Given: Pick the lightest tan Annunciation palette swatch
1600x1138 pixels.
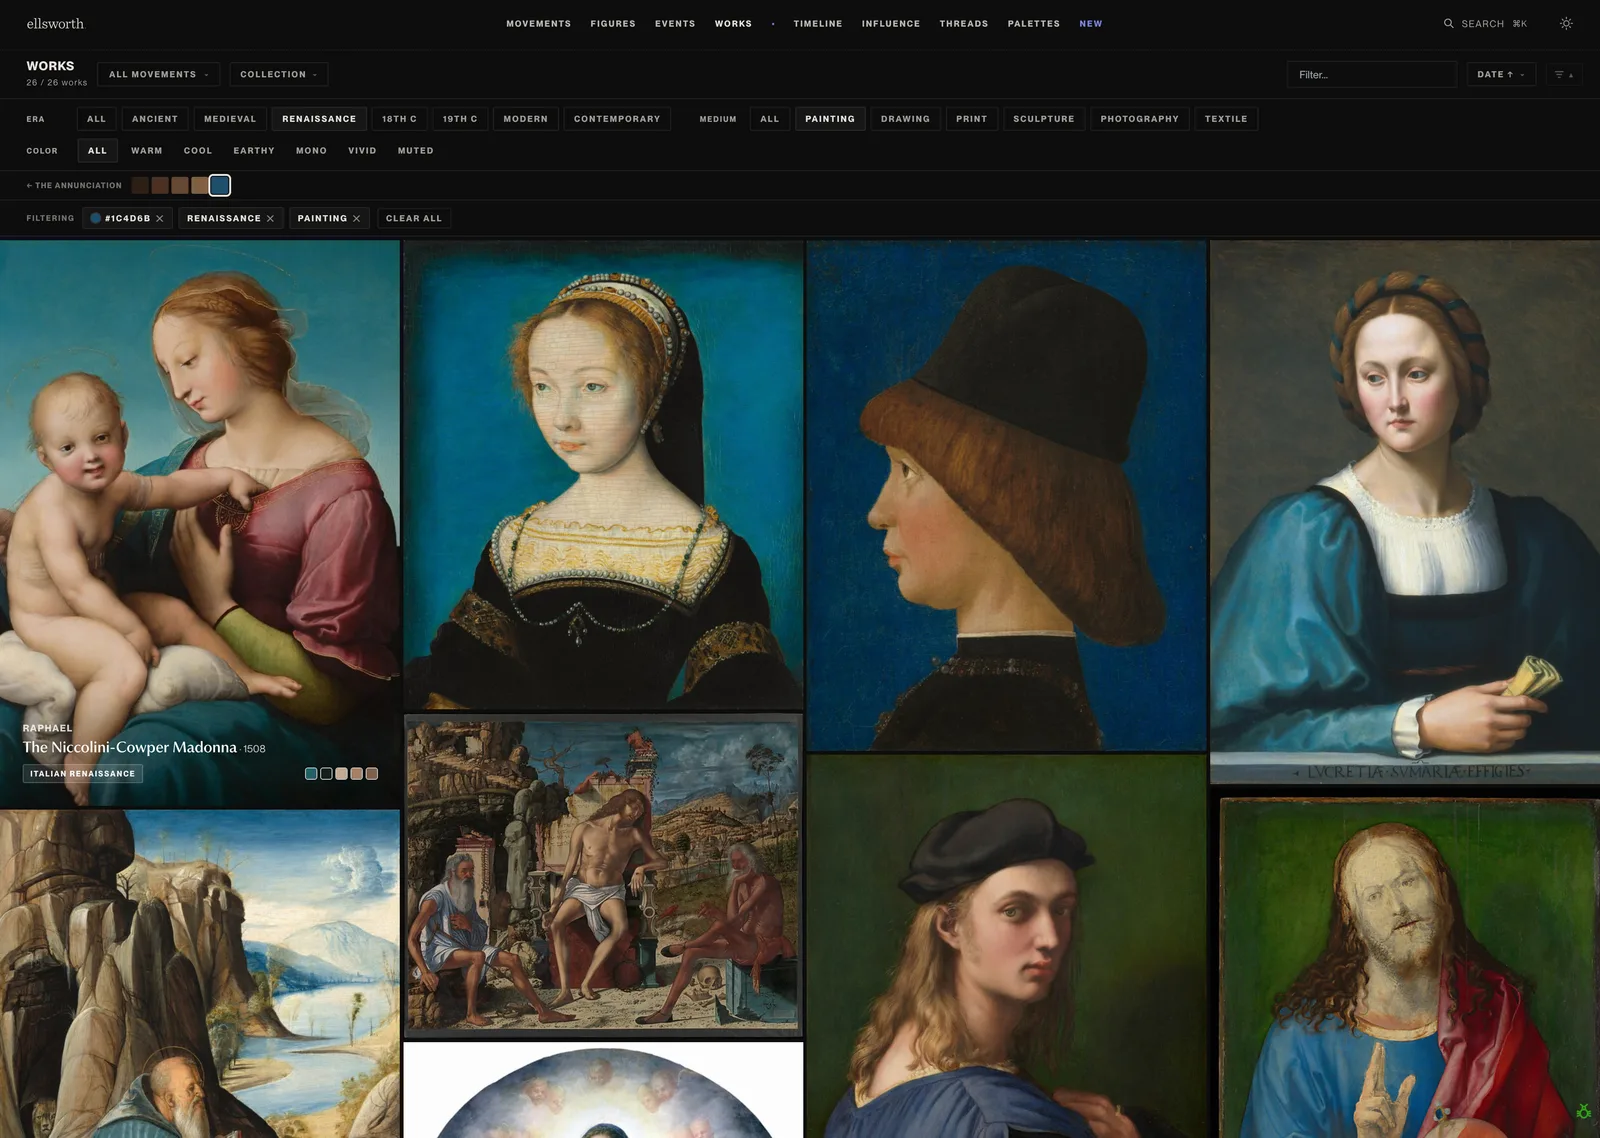Looking at the screenshot, I should point(200,185).
